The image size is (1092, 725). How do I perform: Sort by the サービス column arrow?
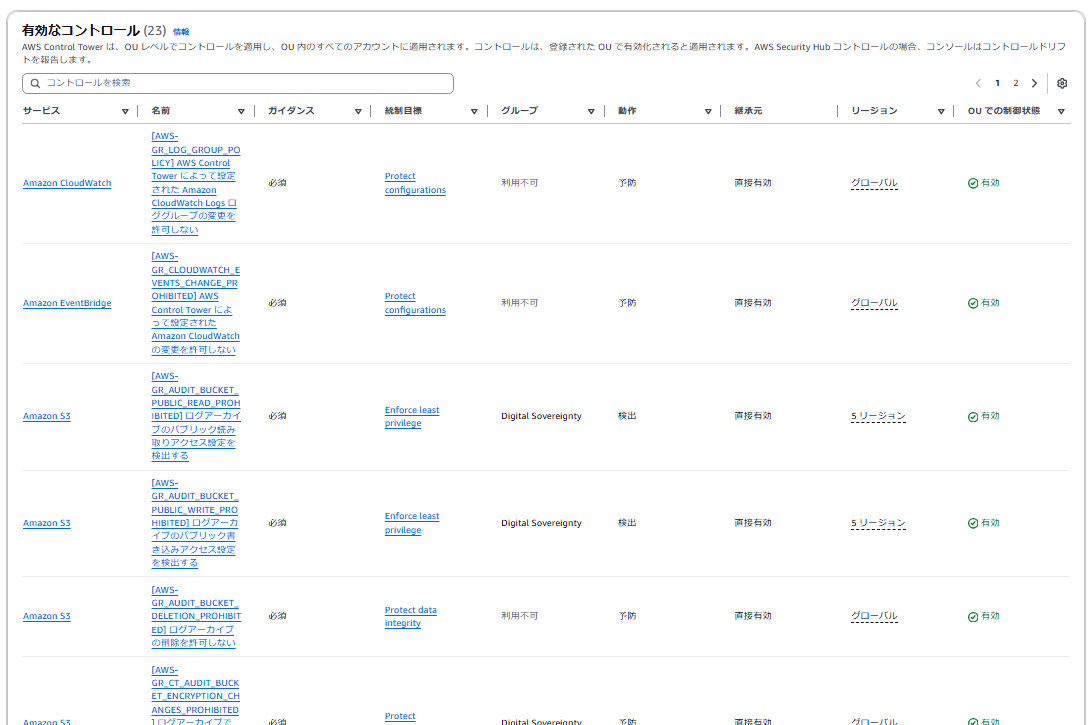(125, 111)
